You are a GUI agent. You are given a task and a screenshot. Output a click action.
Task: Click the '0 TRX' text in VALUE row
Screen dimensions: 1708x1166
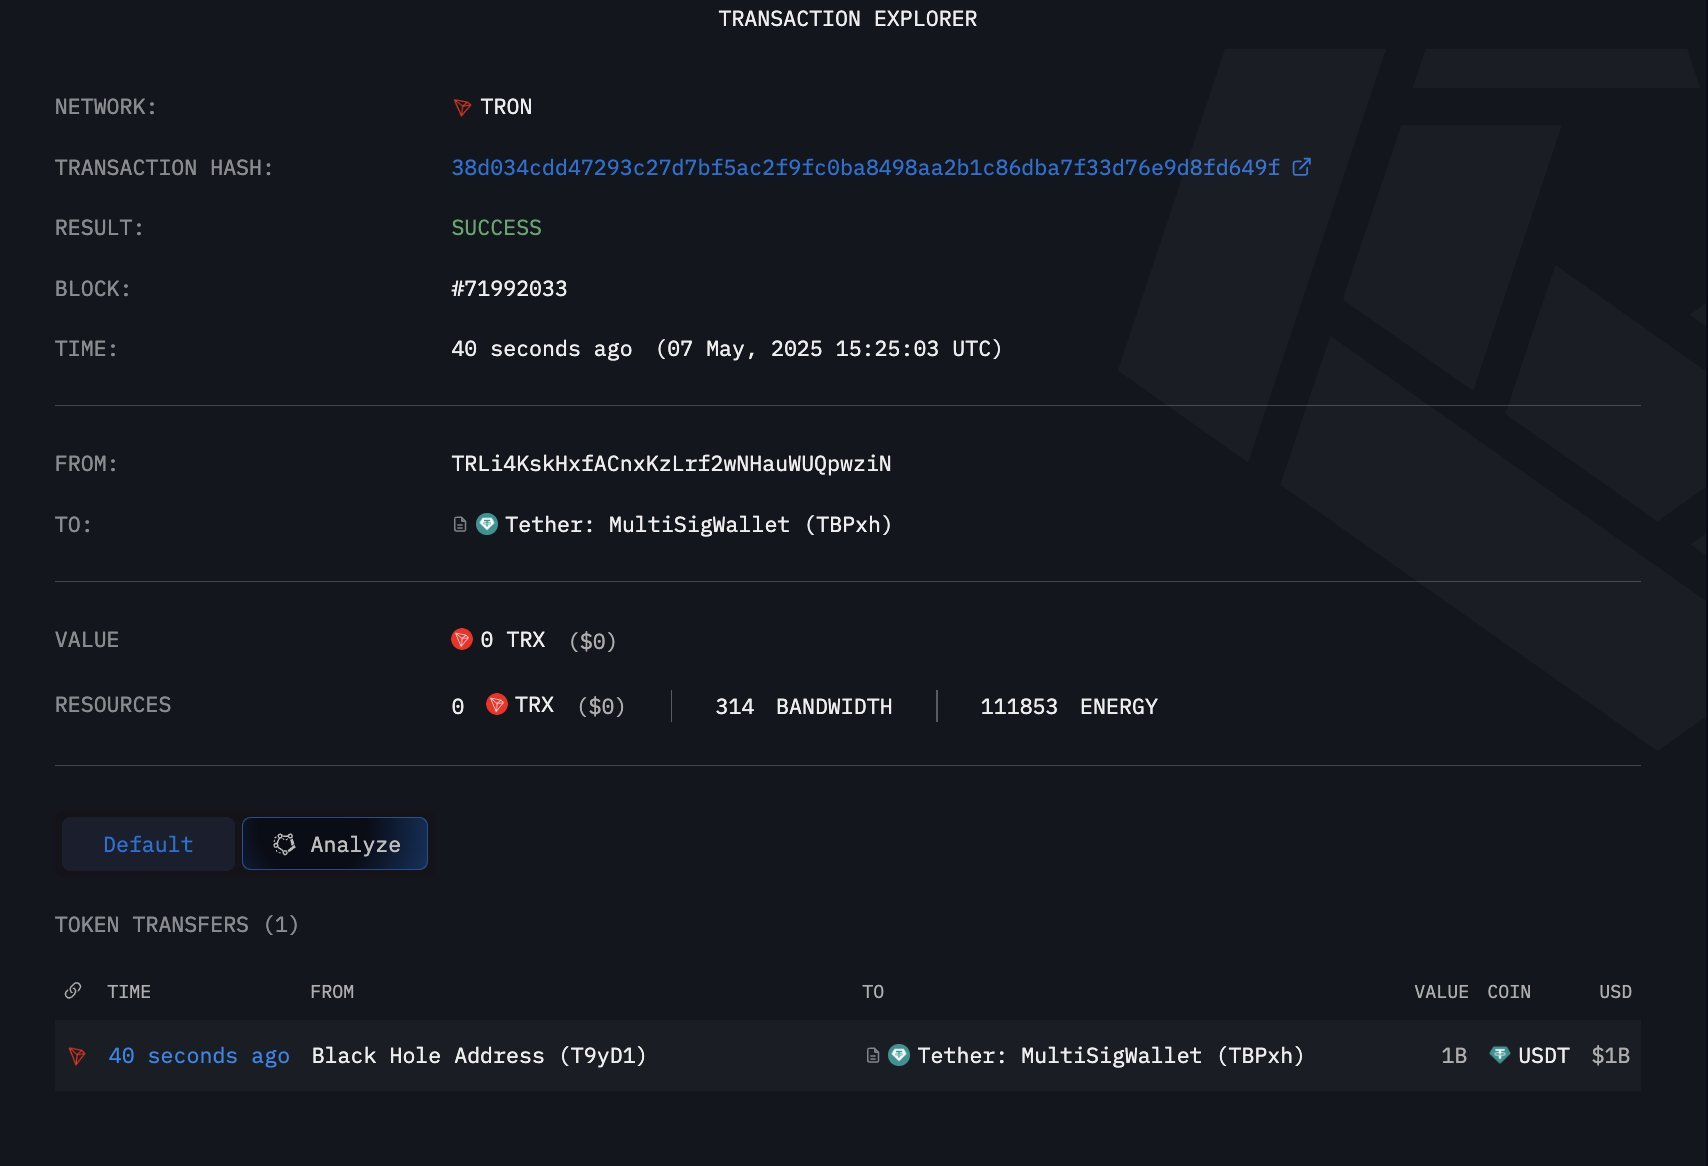(x=512, y=640)
